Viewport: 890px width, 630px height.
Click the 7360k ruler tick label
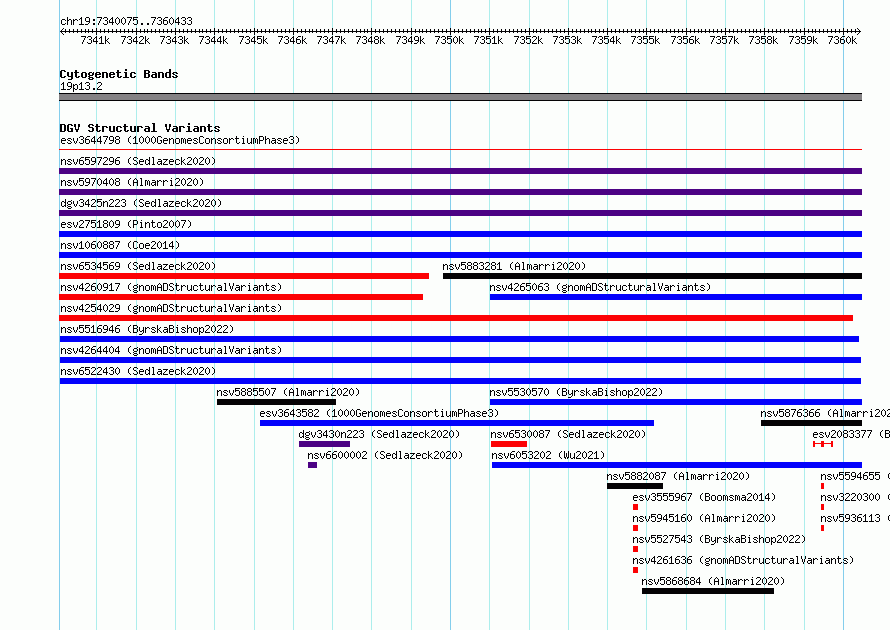[x=842, y=40]
